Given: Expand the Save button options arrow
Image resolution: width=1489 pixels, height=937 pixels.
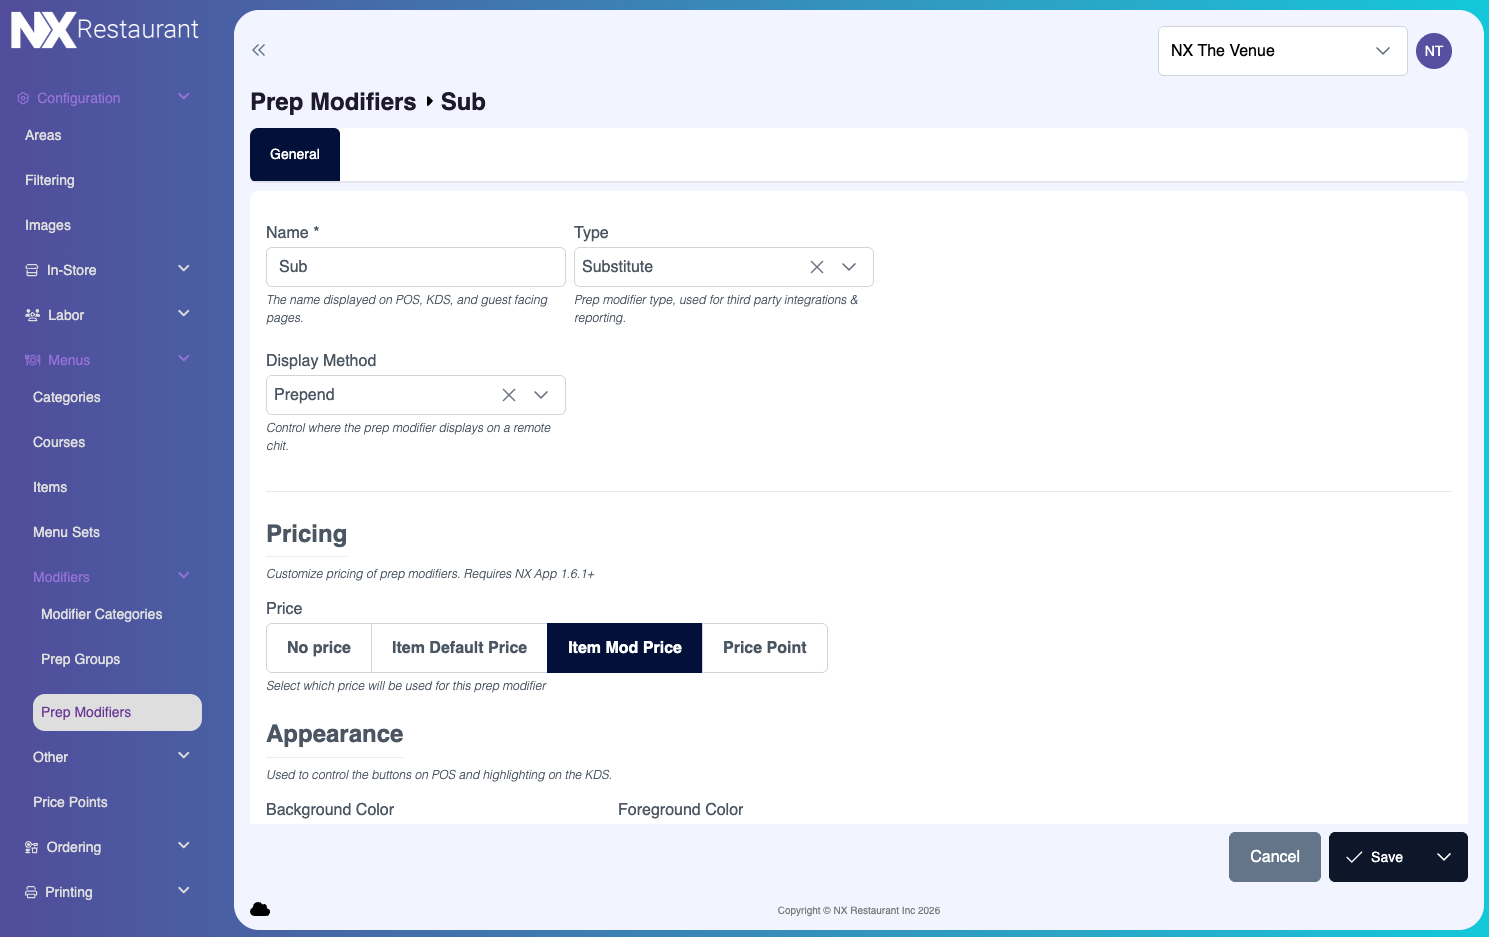Looking at the screenshot, I should (x=1443, y=857).
